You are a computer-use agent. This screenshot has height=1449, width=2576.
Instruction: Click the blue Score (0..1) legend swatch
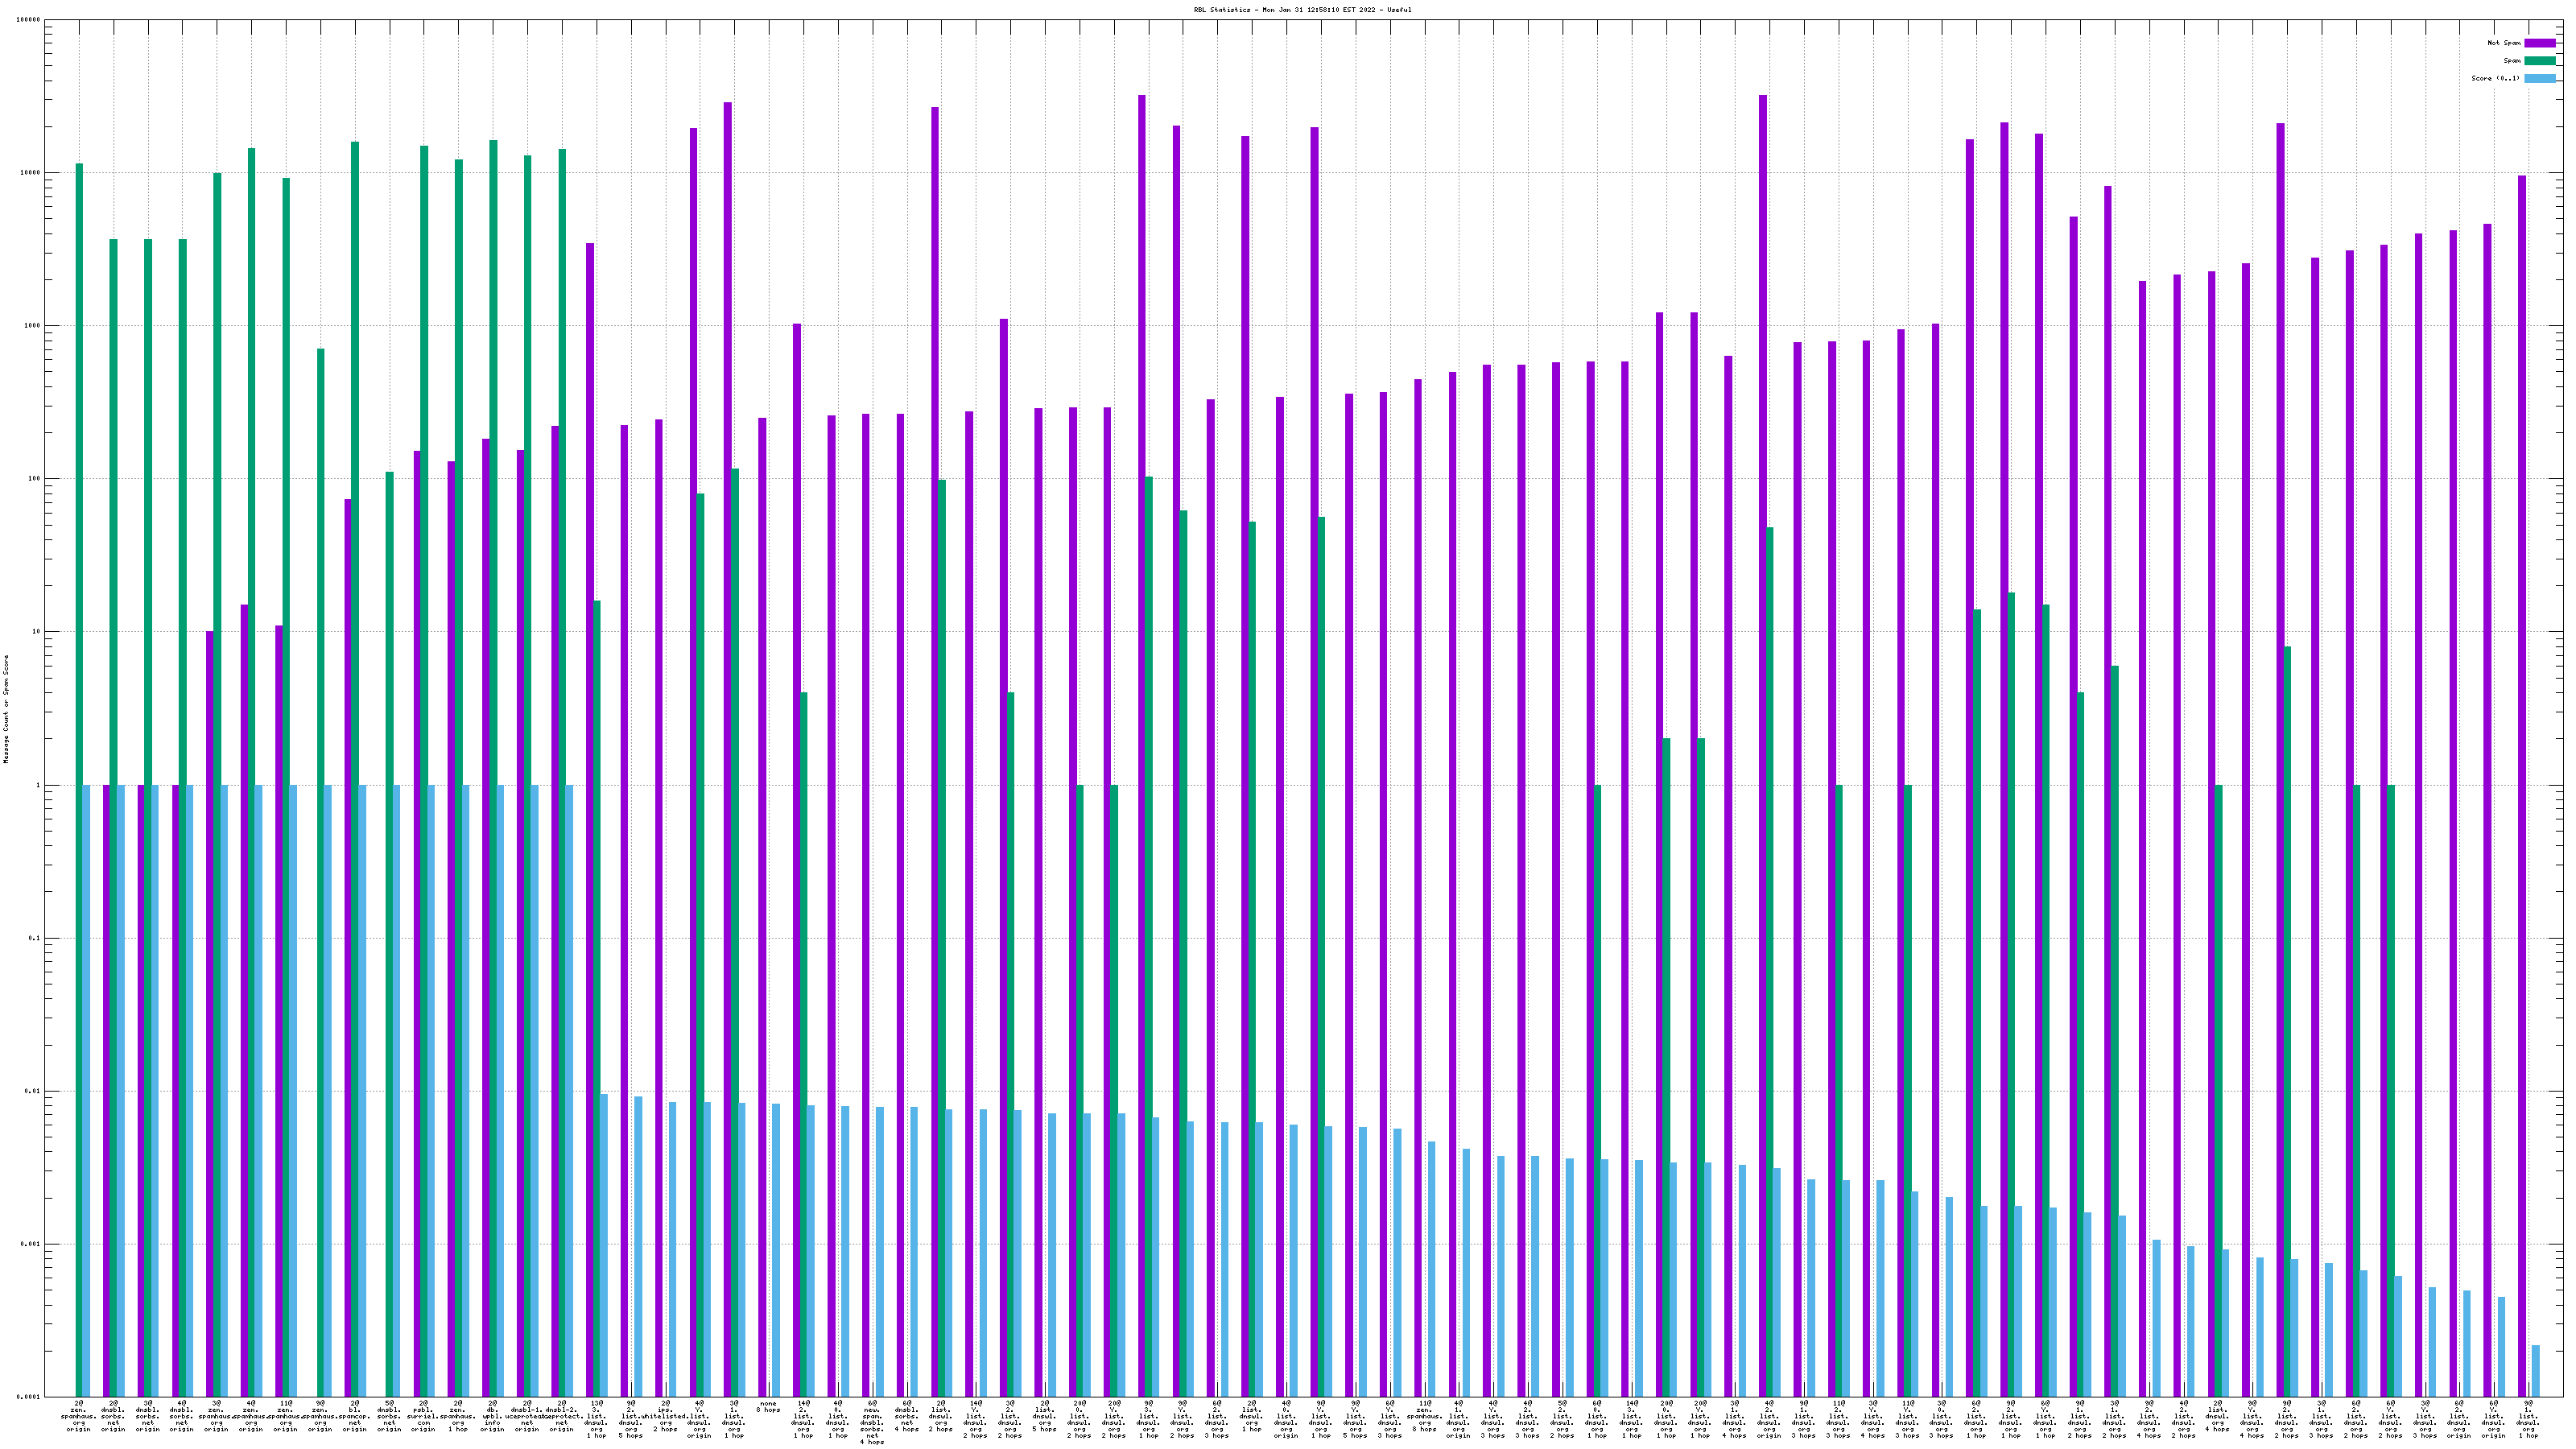2539,78
